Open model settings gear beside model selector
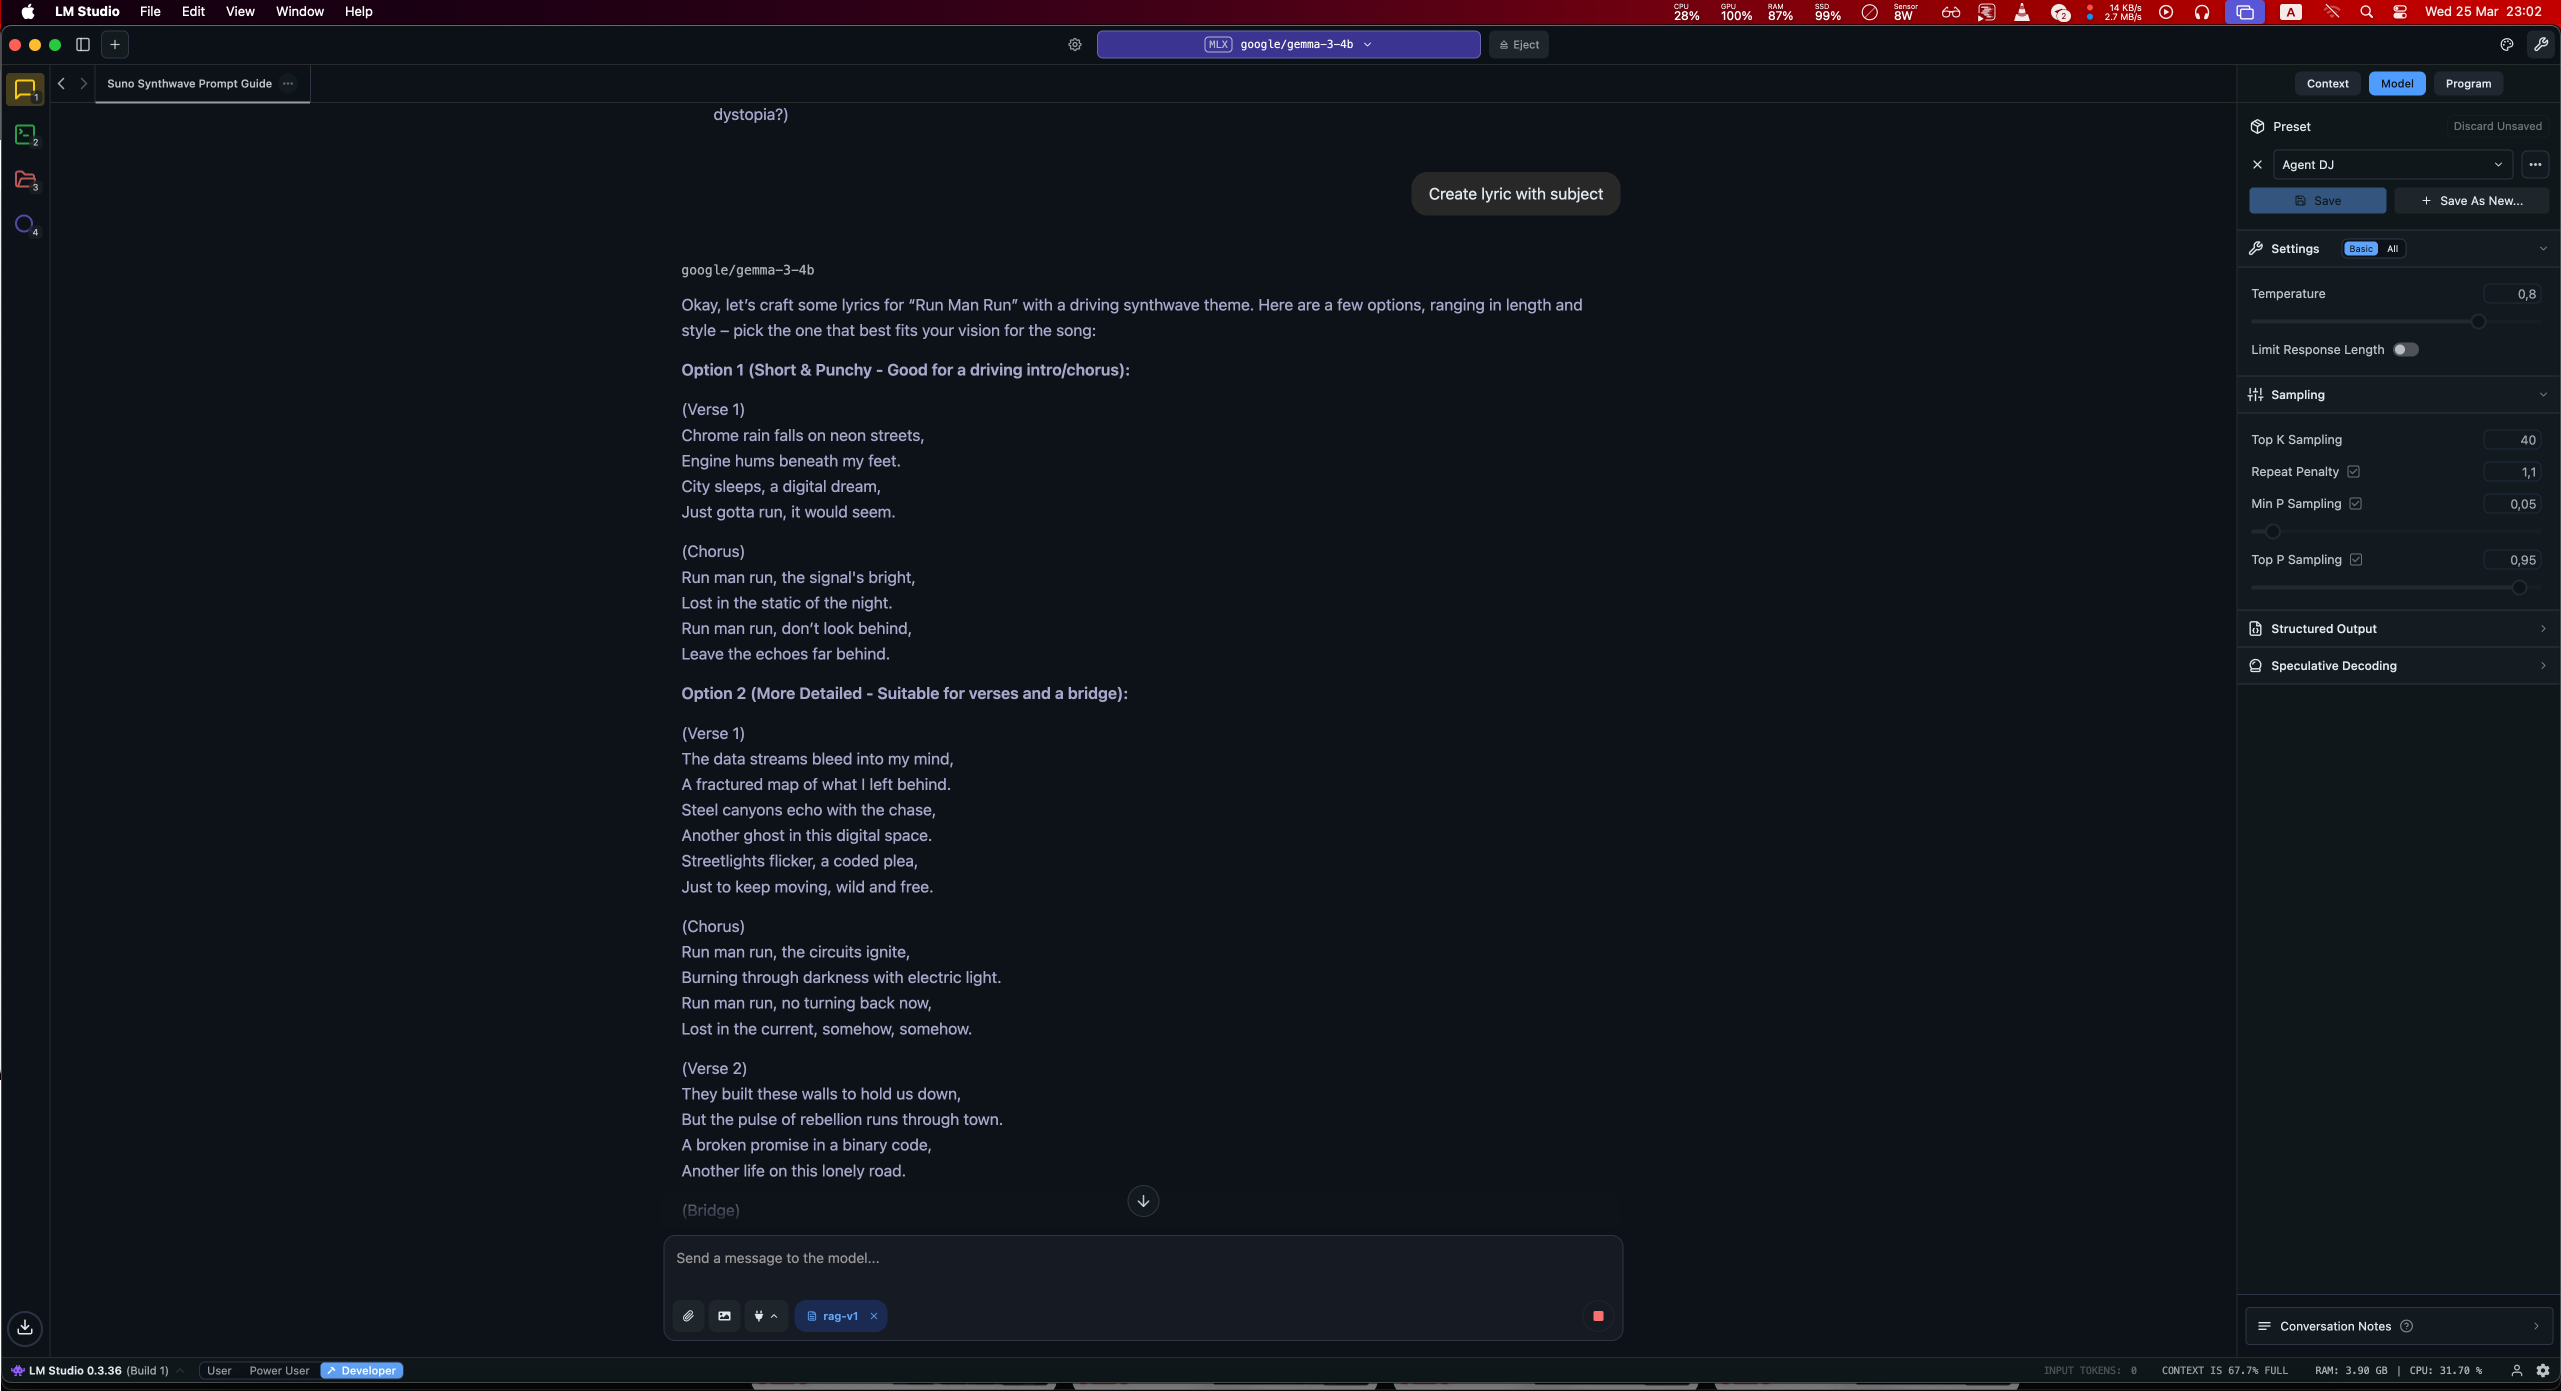This screenshot has width=2561, height=1391. pos(1075,44)
